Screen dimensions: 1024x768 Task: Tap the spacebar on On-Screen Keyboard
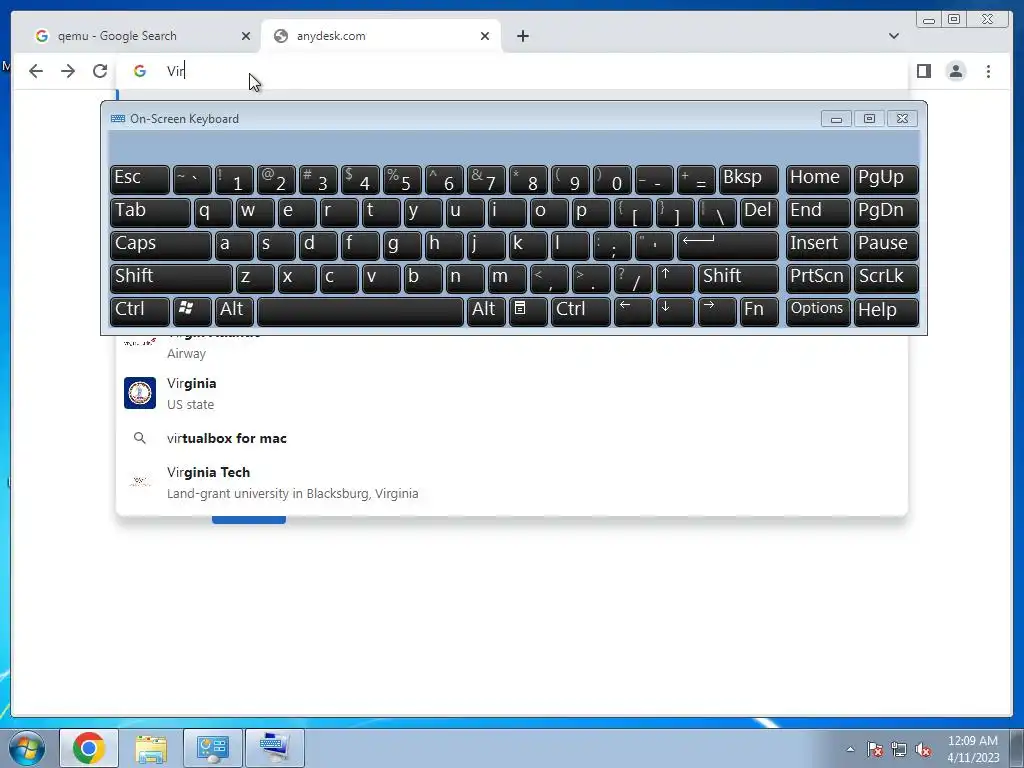[360, 311]
